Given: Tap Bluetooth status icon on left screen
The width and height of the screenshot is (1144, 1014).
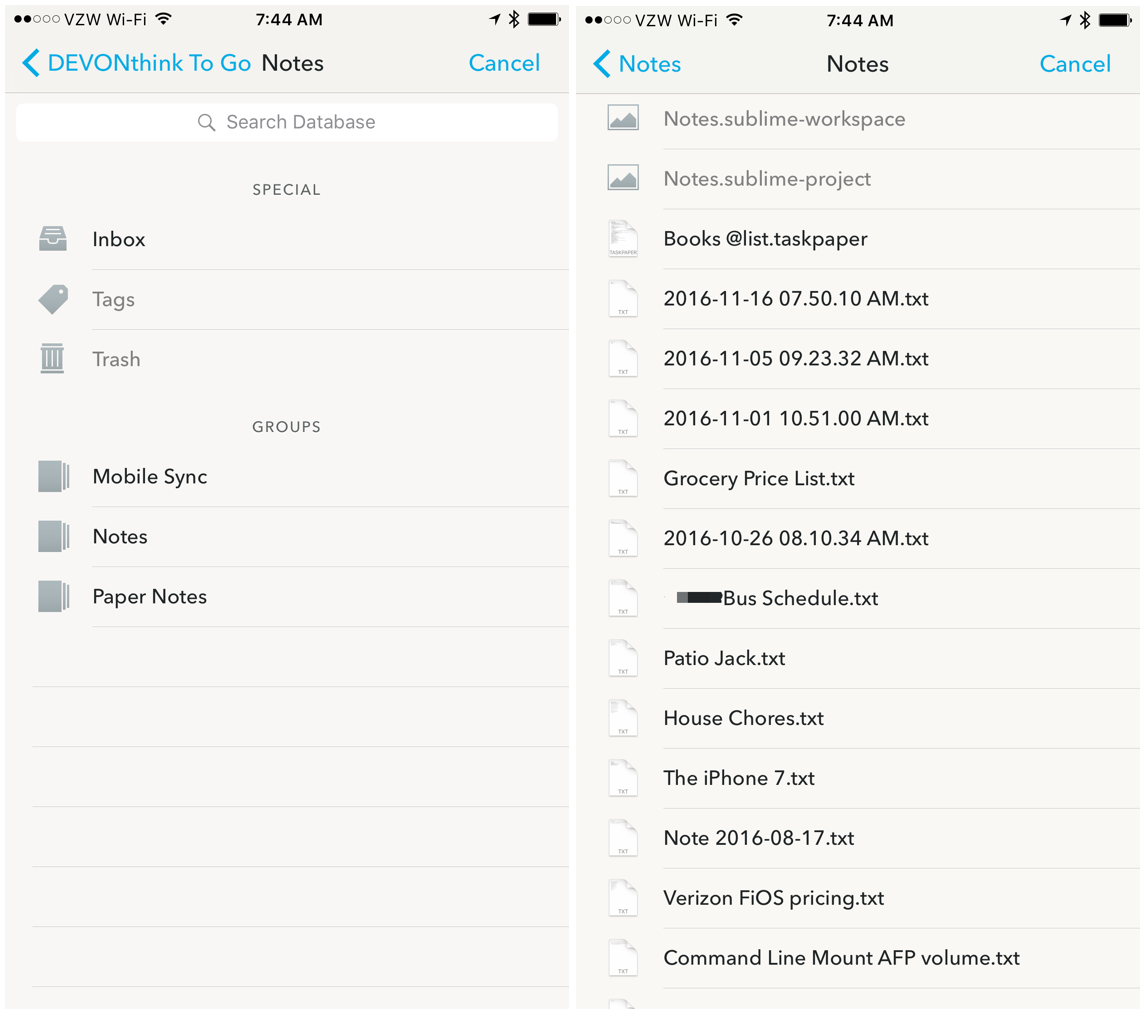Looking at the screenshot, I should (x=514, y=20).
